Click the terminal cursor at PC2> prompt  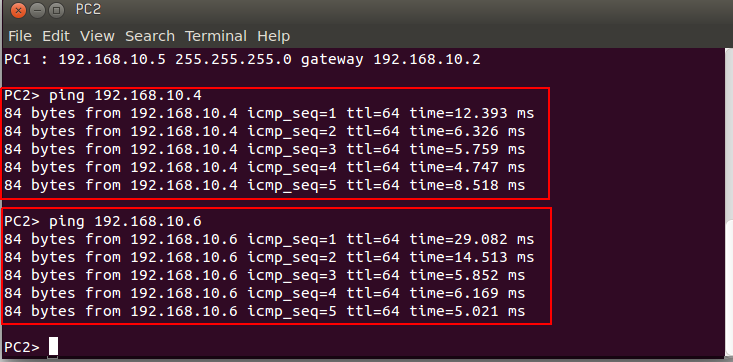pyautogui.click(x=53, y=347)
